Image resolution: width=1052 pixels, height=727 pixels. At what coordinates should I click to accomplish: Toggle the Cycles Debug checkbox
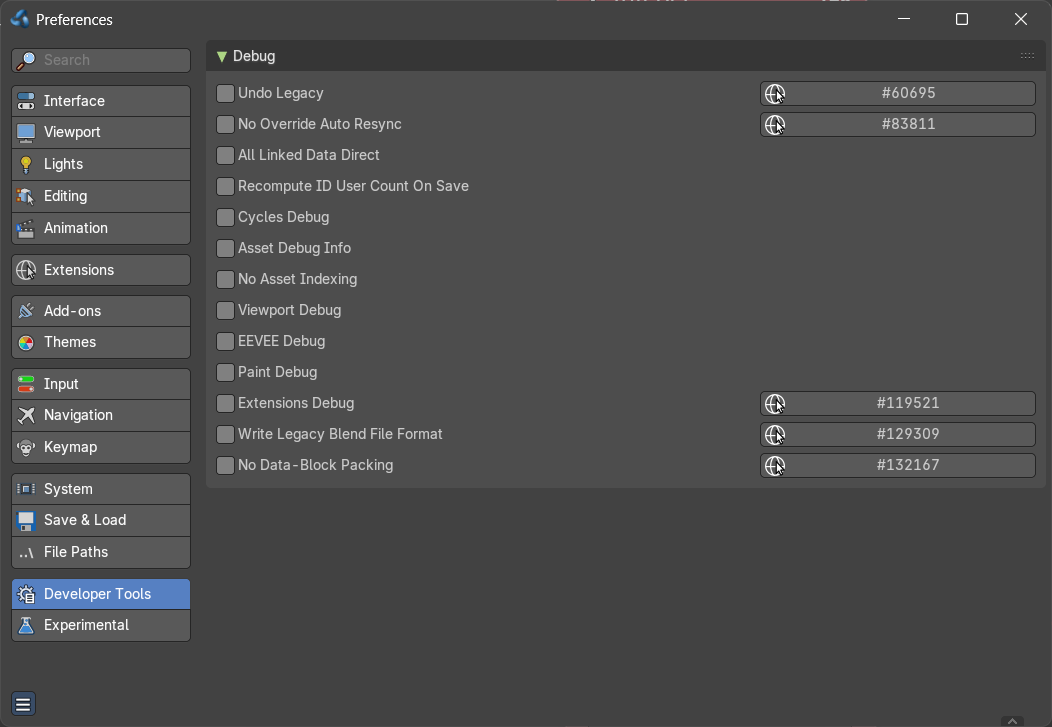coord(225,217)
